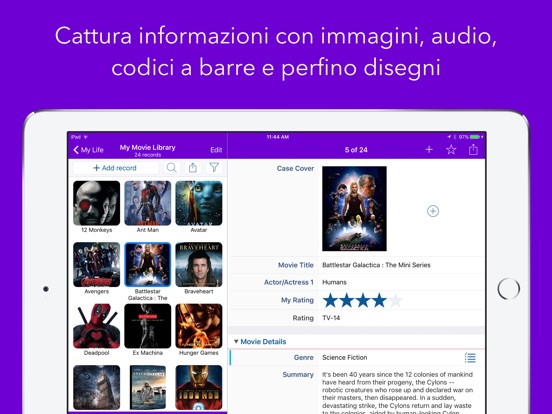552x414 pixels.
Task: Set My Rating to three stars
Action: click(x=363, y=300)
